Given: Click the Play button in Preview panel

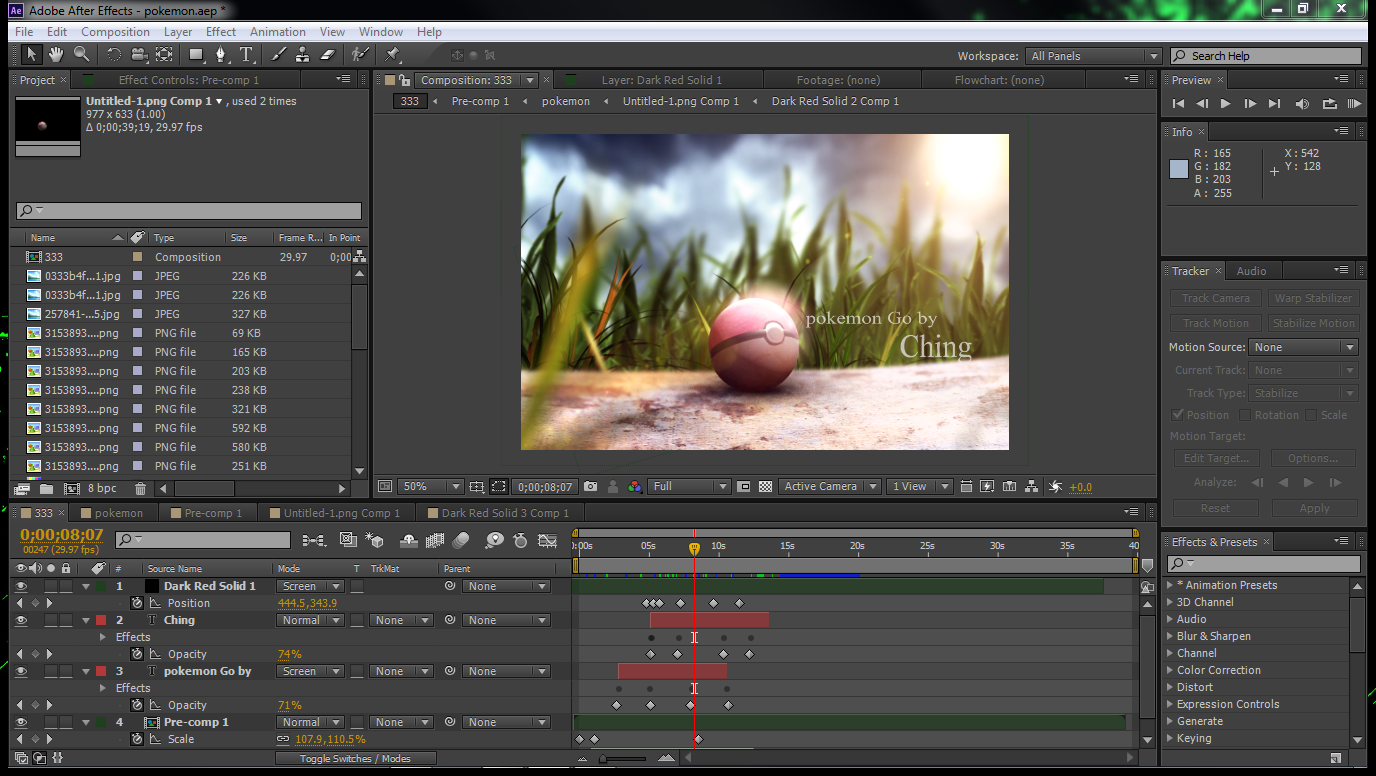Looking at the screenshot, I should click(x=1226, y=103).
